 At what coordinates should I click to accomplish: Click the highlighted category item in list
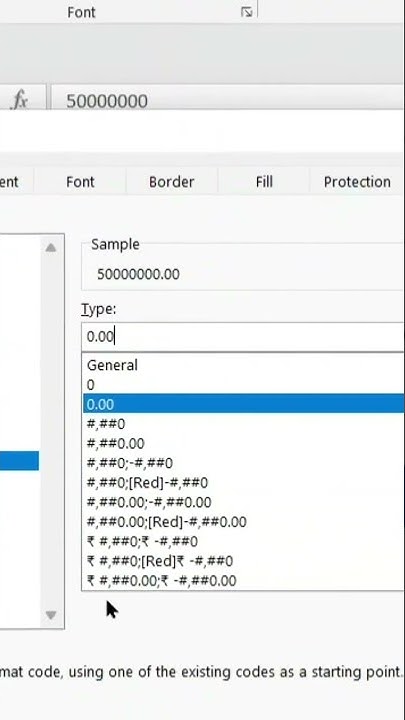[19, 461]
